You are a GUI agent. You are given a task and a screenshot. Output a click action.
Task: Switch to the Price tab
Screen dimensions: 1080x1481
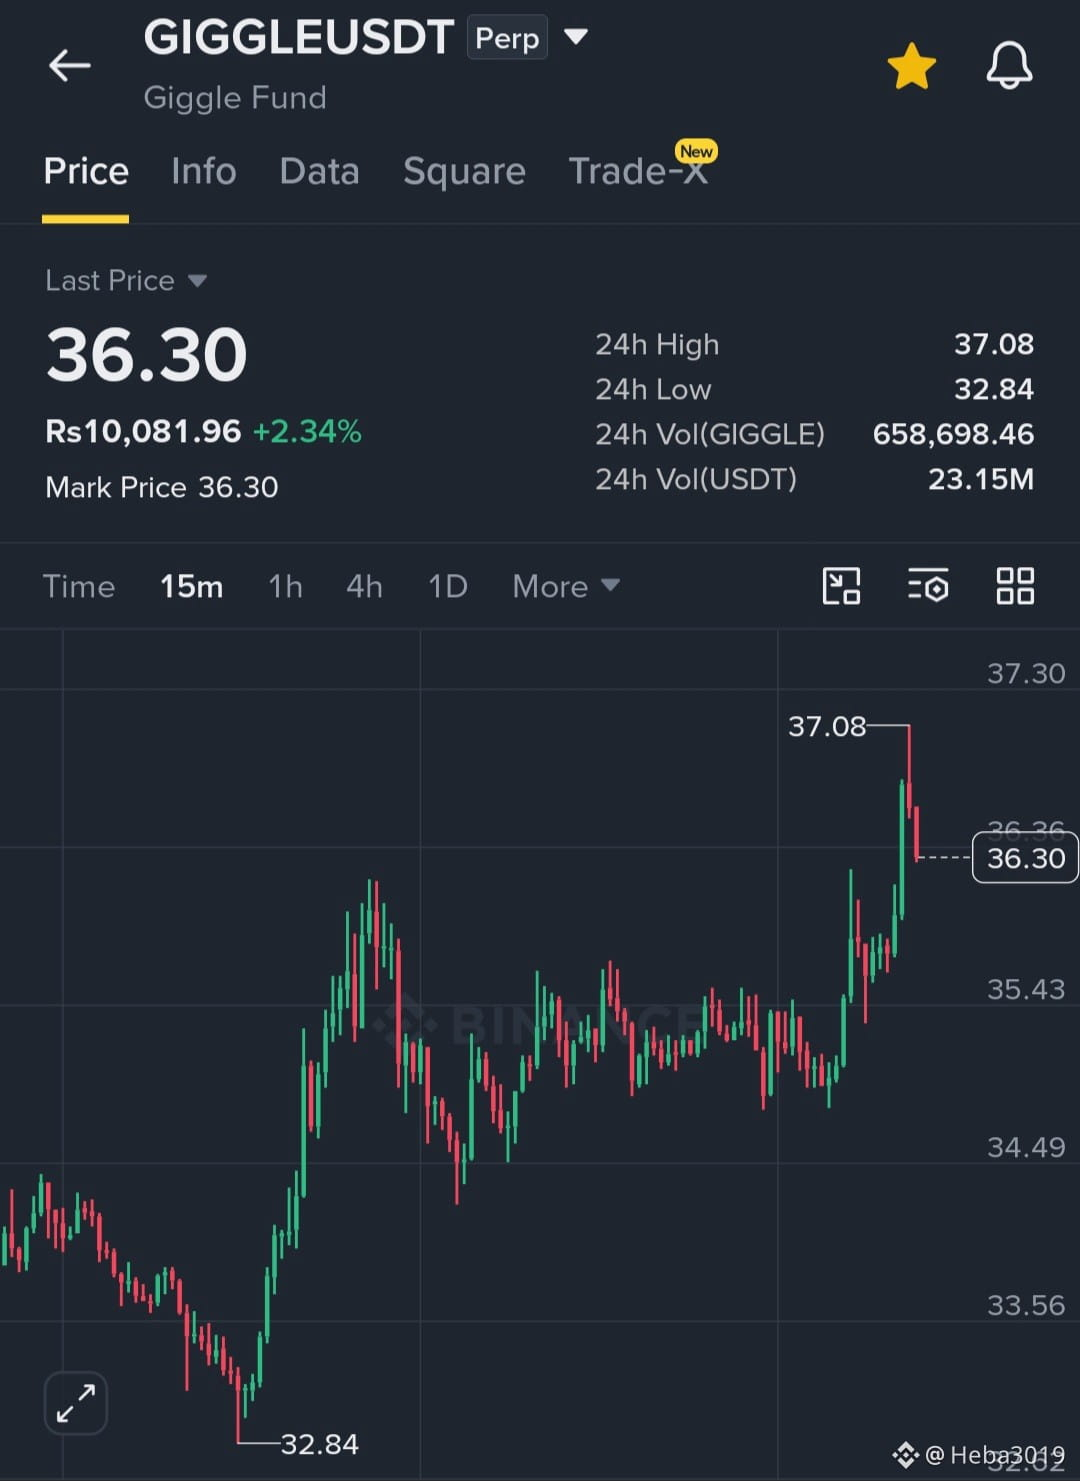[x=86, y=171]
